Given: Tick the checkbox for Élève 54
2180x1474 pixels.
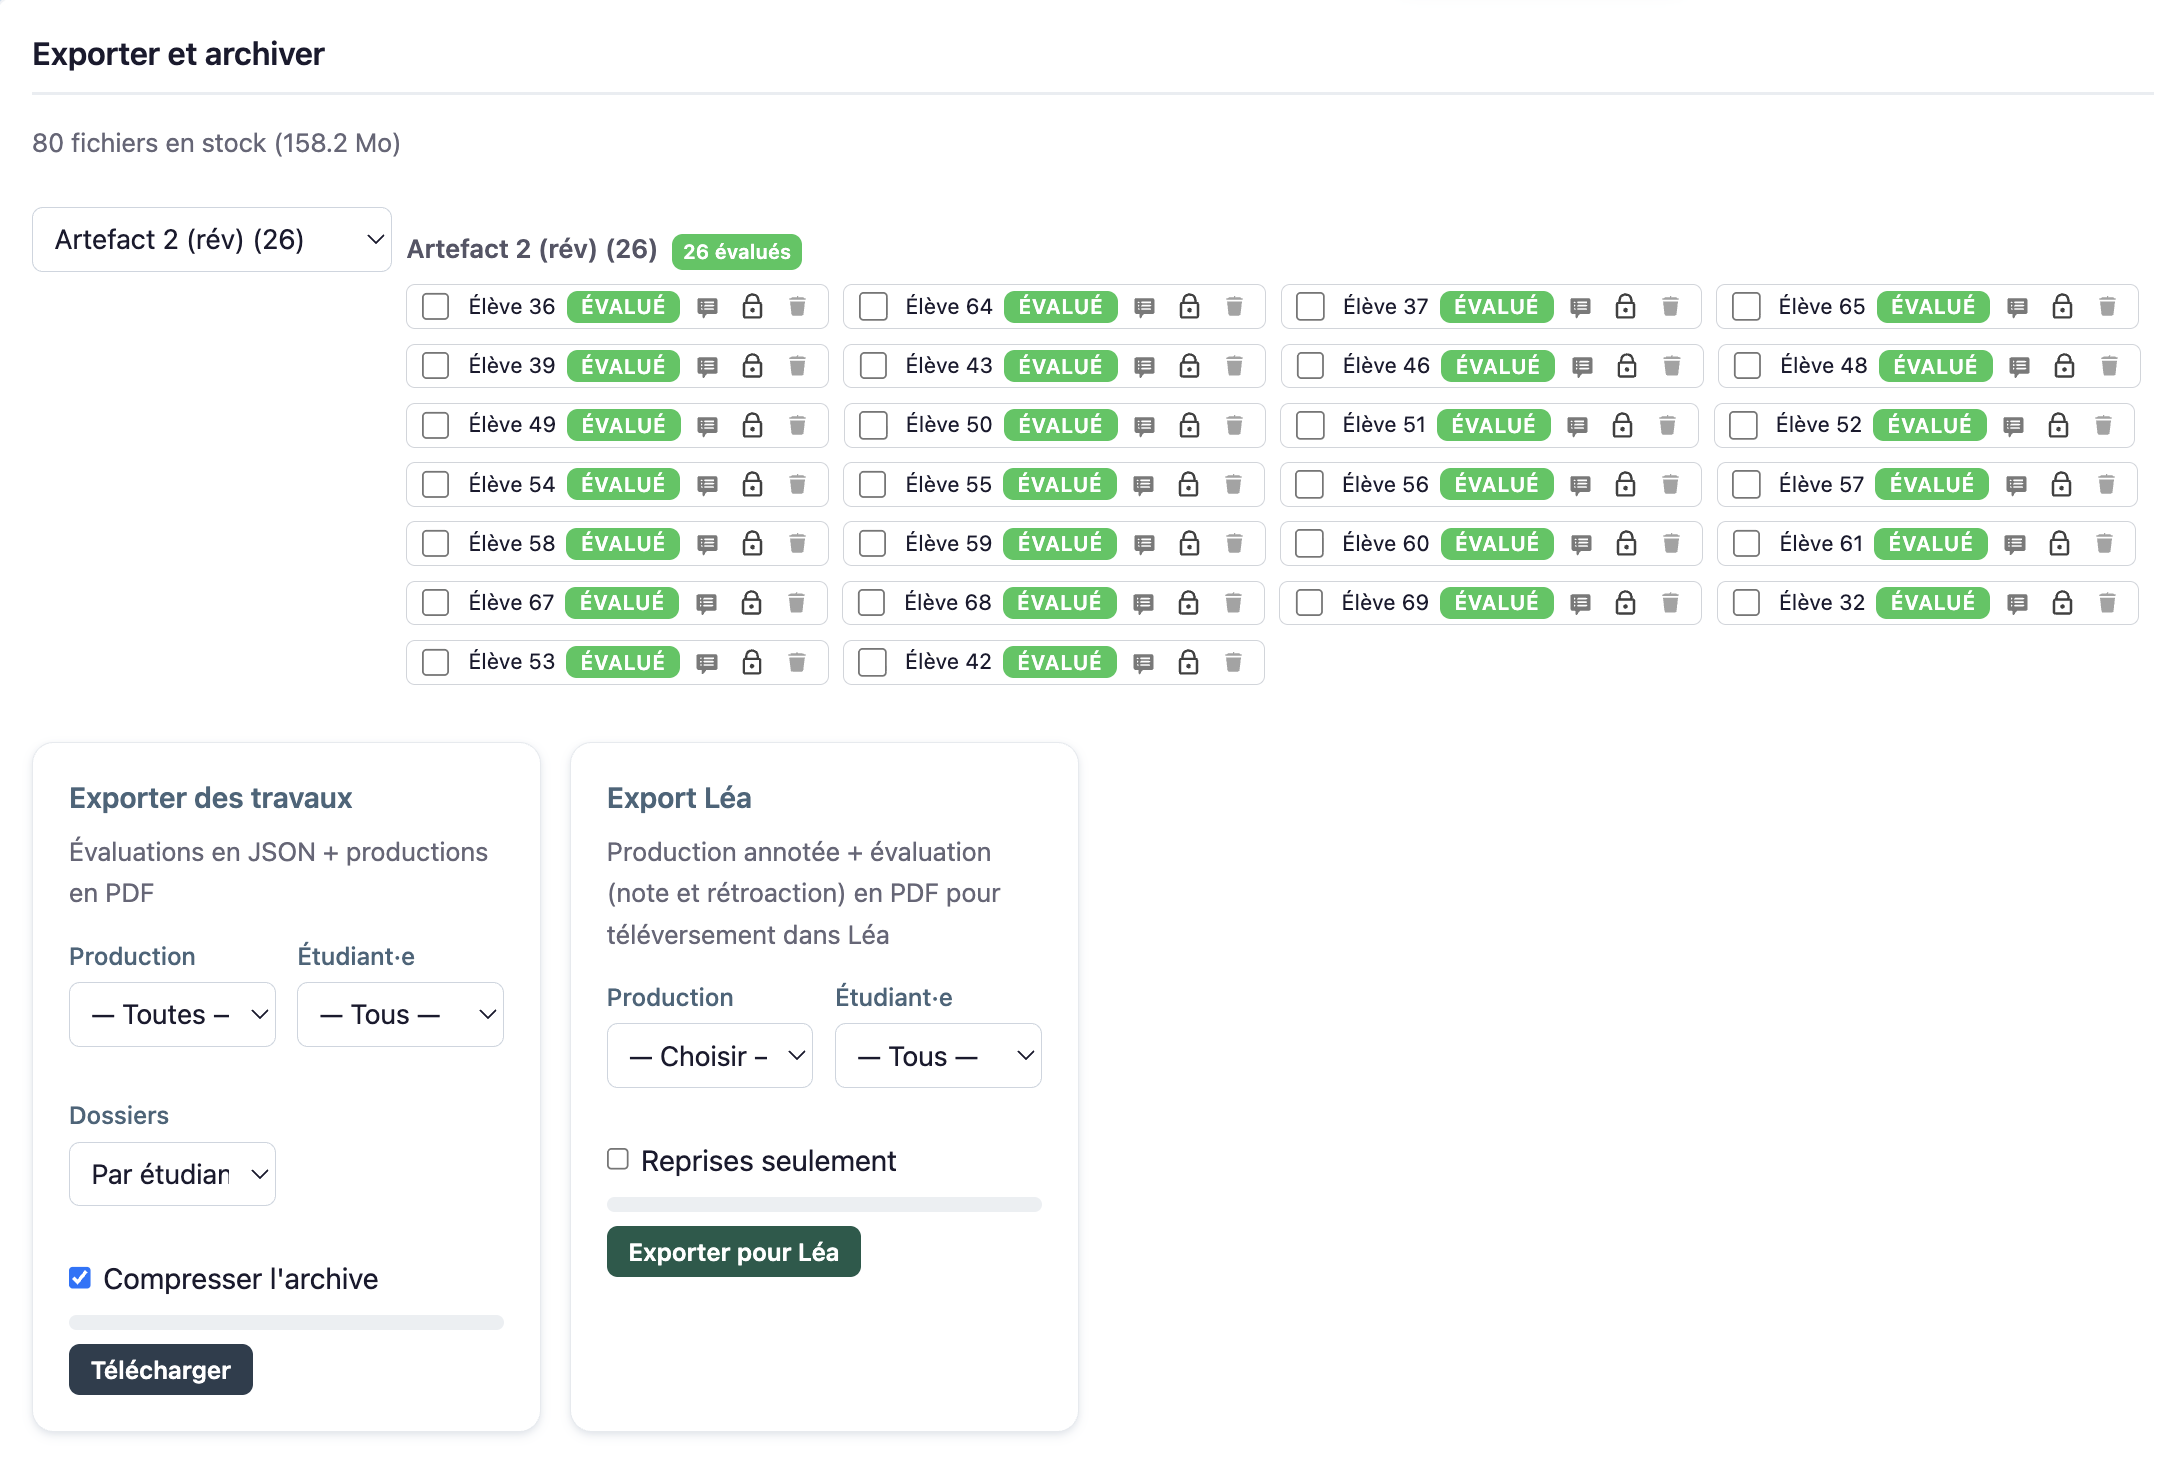Looking at the screenshot, I should click(436, 484).
